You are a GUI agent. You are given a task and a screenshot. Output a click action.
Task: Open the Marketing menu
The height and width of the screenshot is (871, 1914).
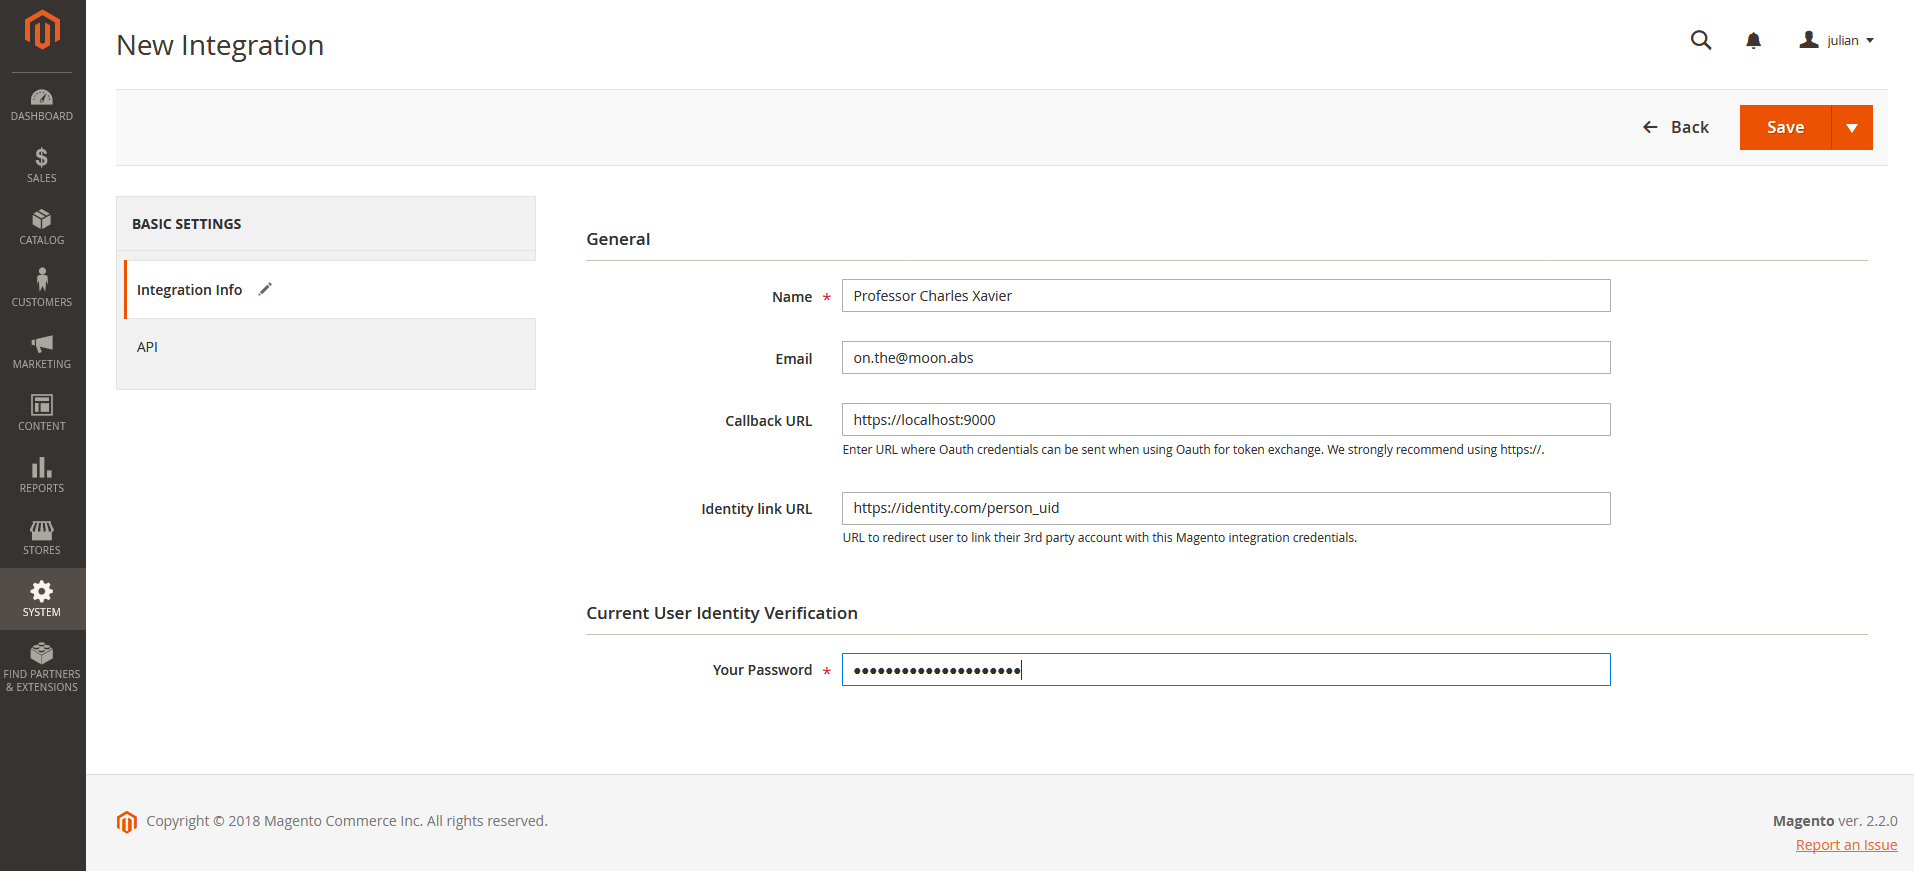[x=42, y=351]
